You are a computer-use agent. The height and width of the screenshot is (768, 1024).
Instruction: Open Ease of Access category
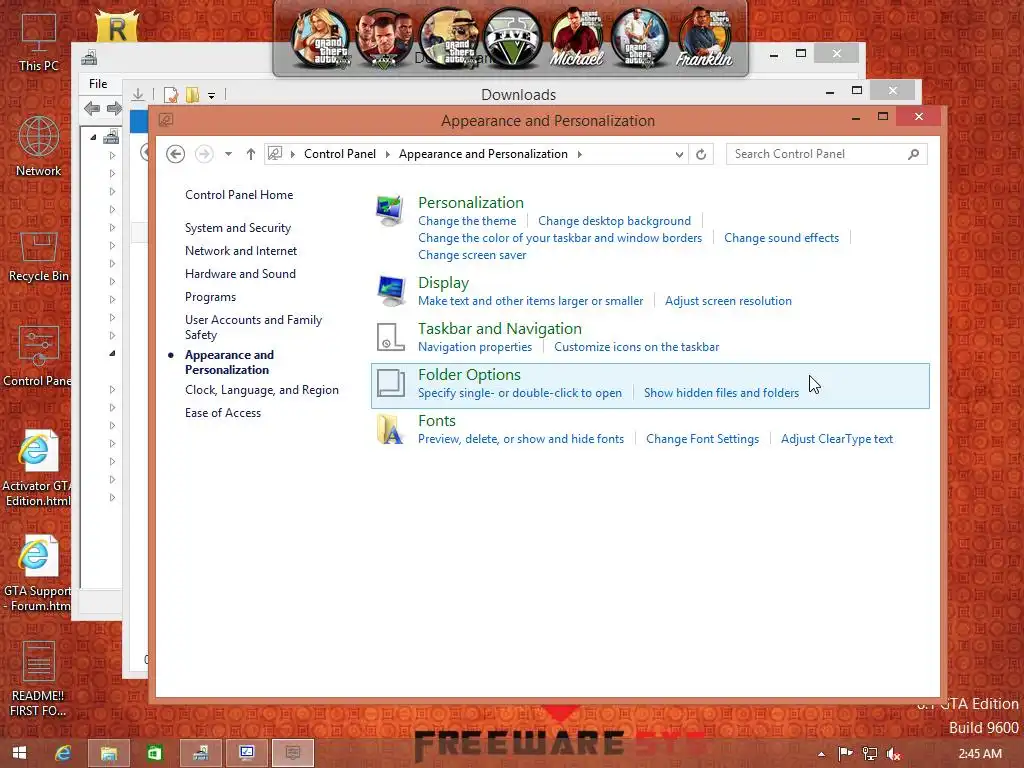[223, 413]
